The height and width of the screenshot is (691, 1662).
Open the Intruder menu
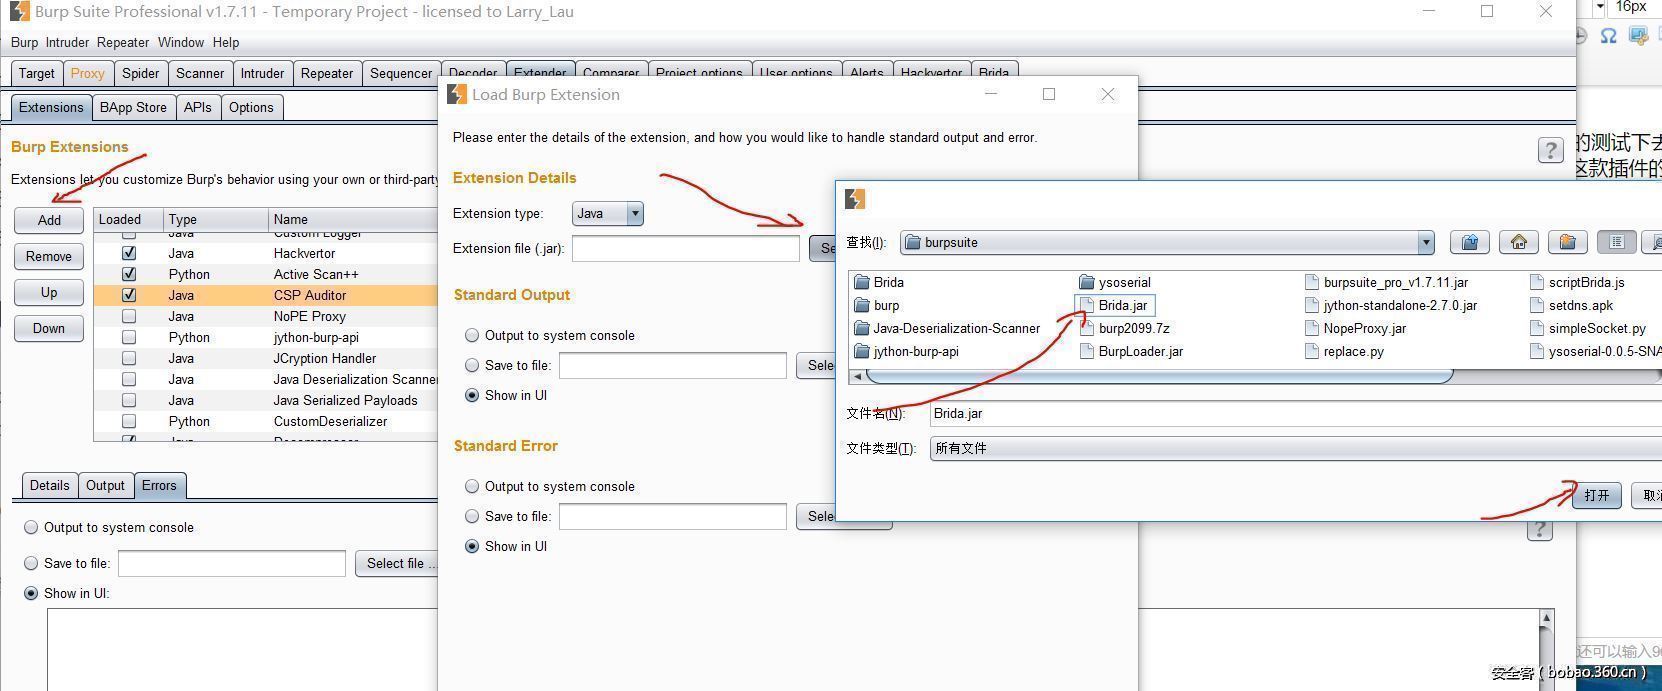click(67, 42)
